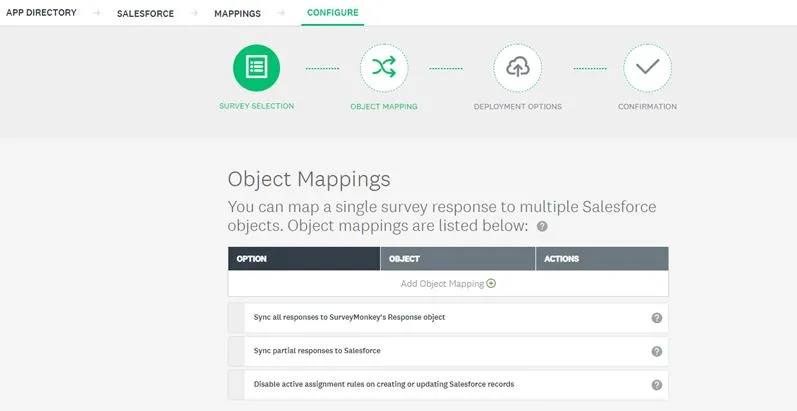This screenshot has width=797, height=411.
Task: Click the OBJECT column header
Action: (x=457, y=259)
